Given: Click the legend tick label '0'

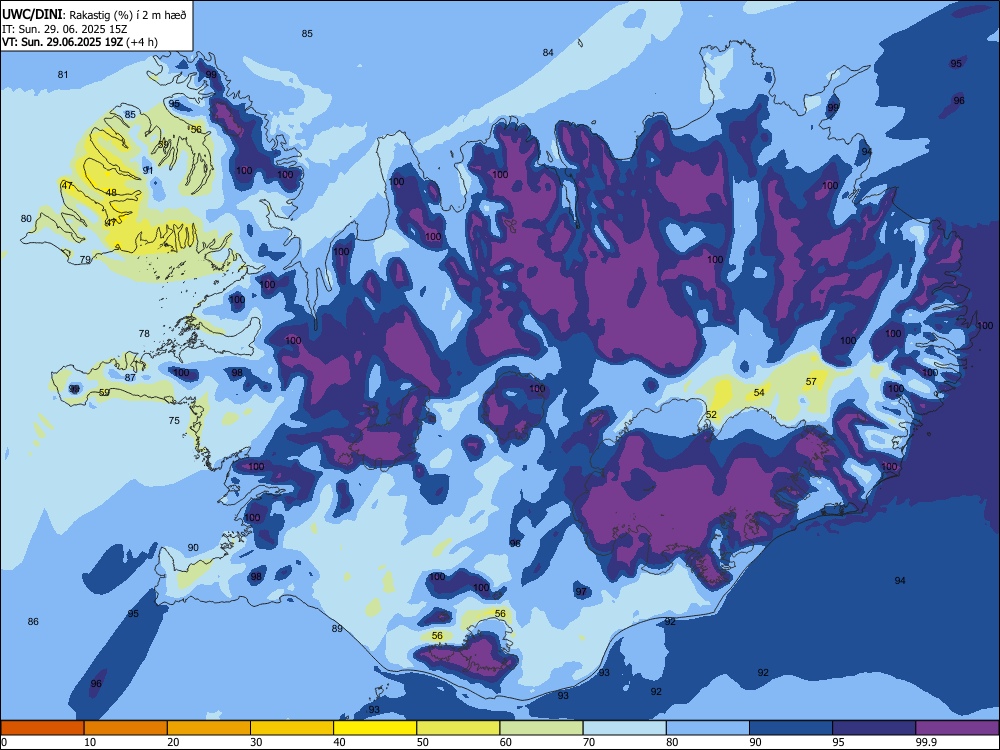Looking at the screenshot, I should (x=4, y=742).
